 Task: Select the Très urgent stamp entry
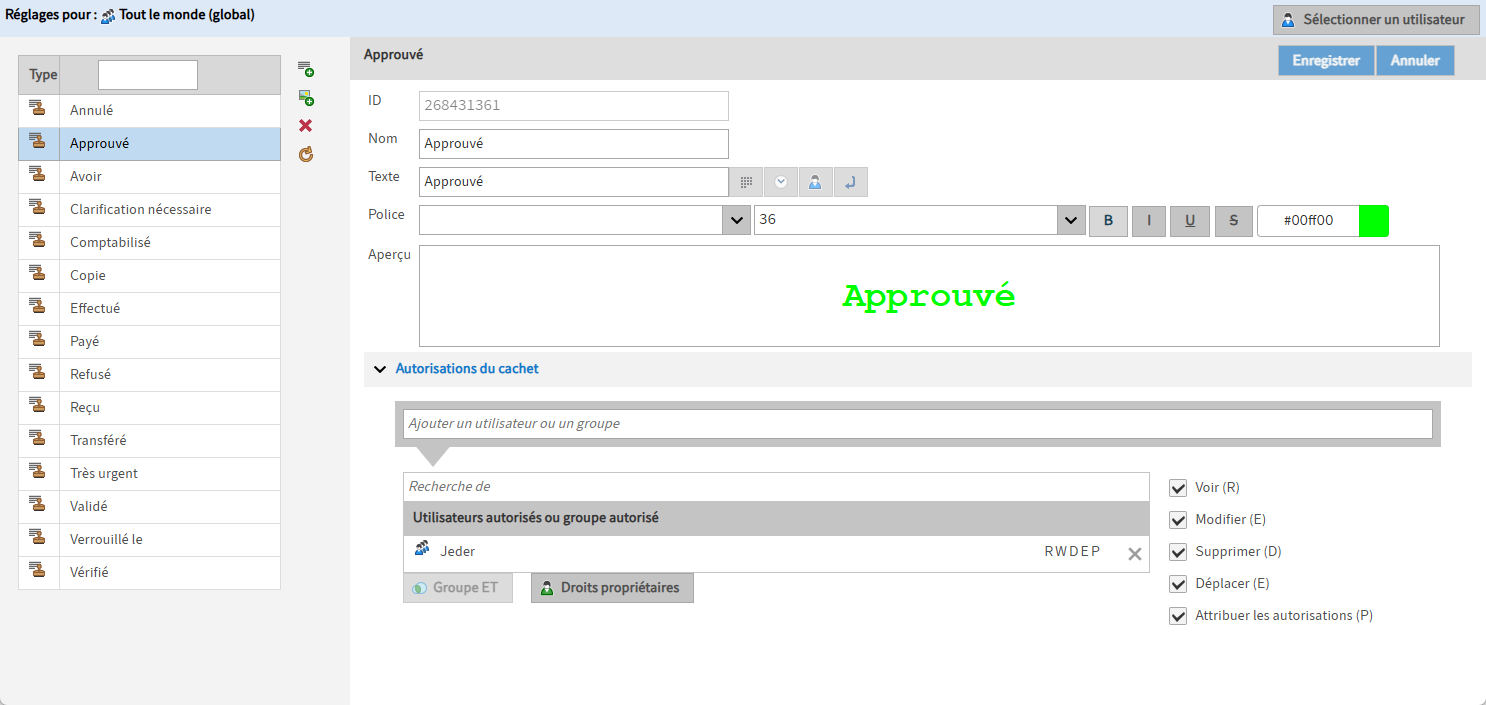(104, 473)
